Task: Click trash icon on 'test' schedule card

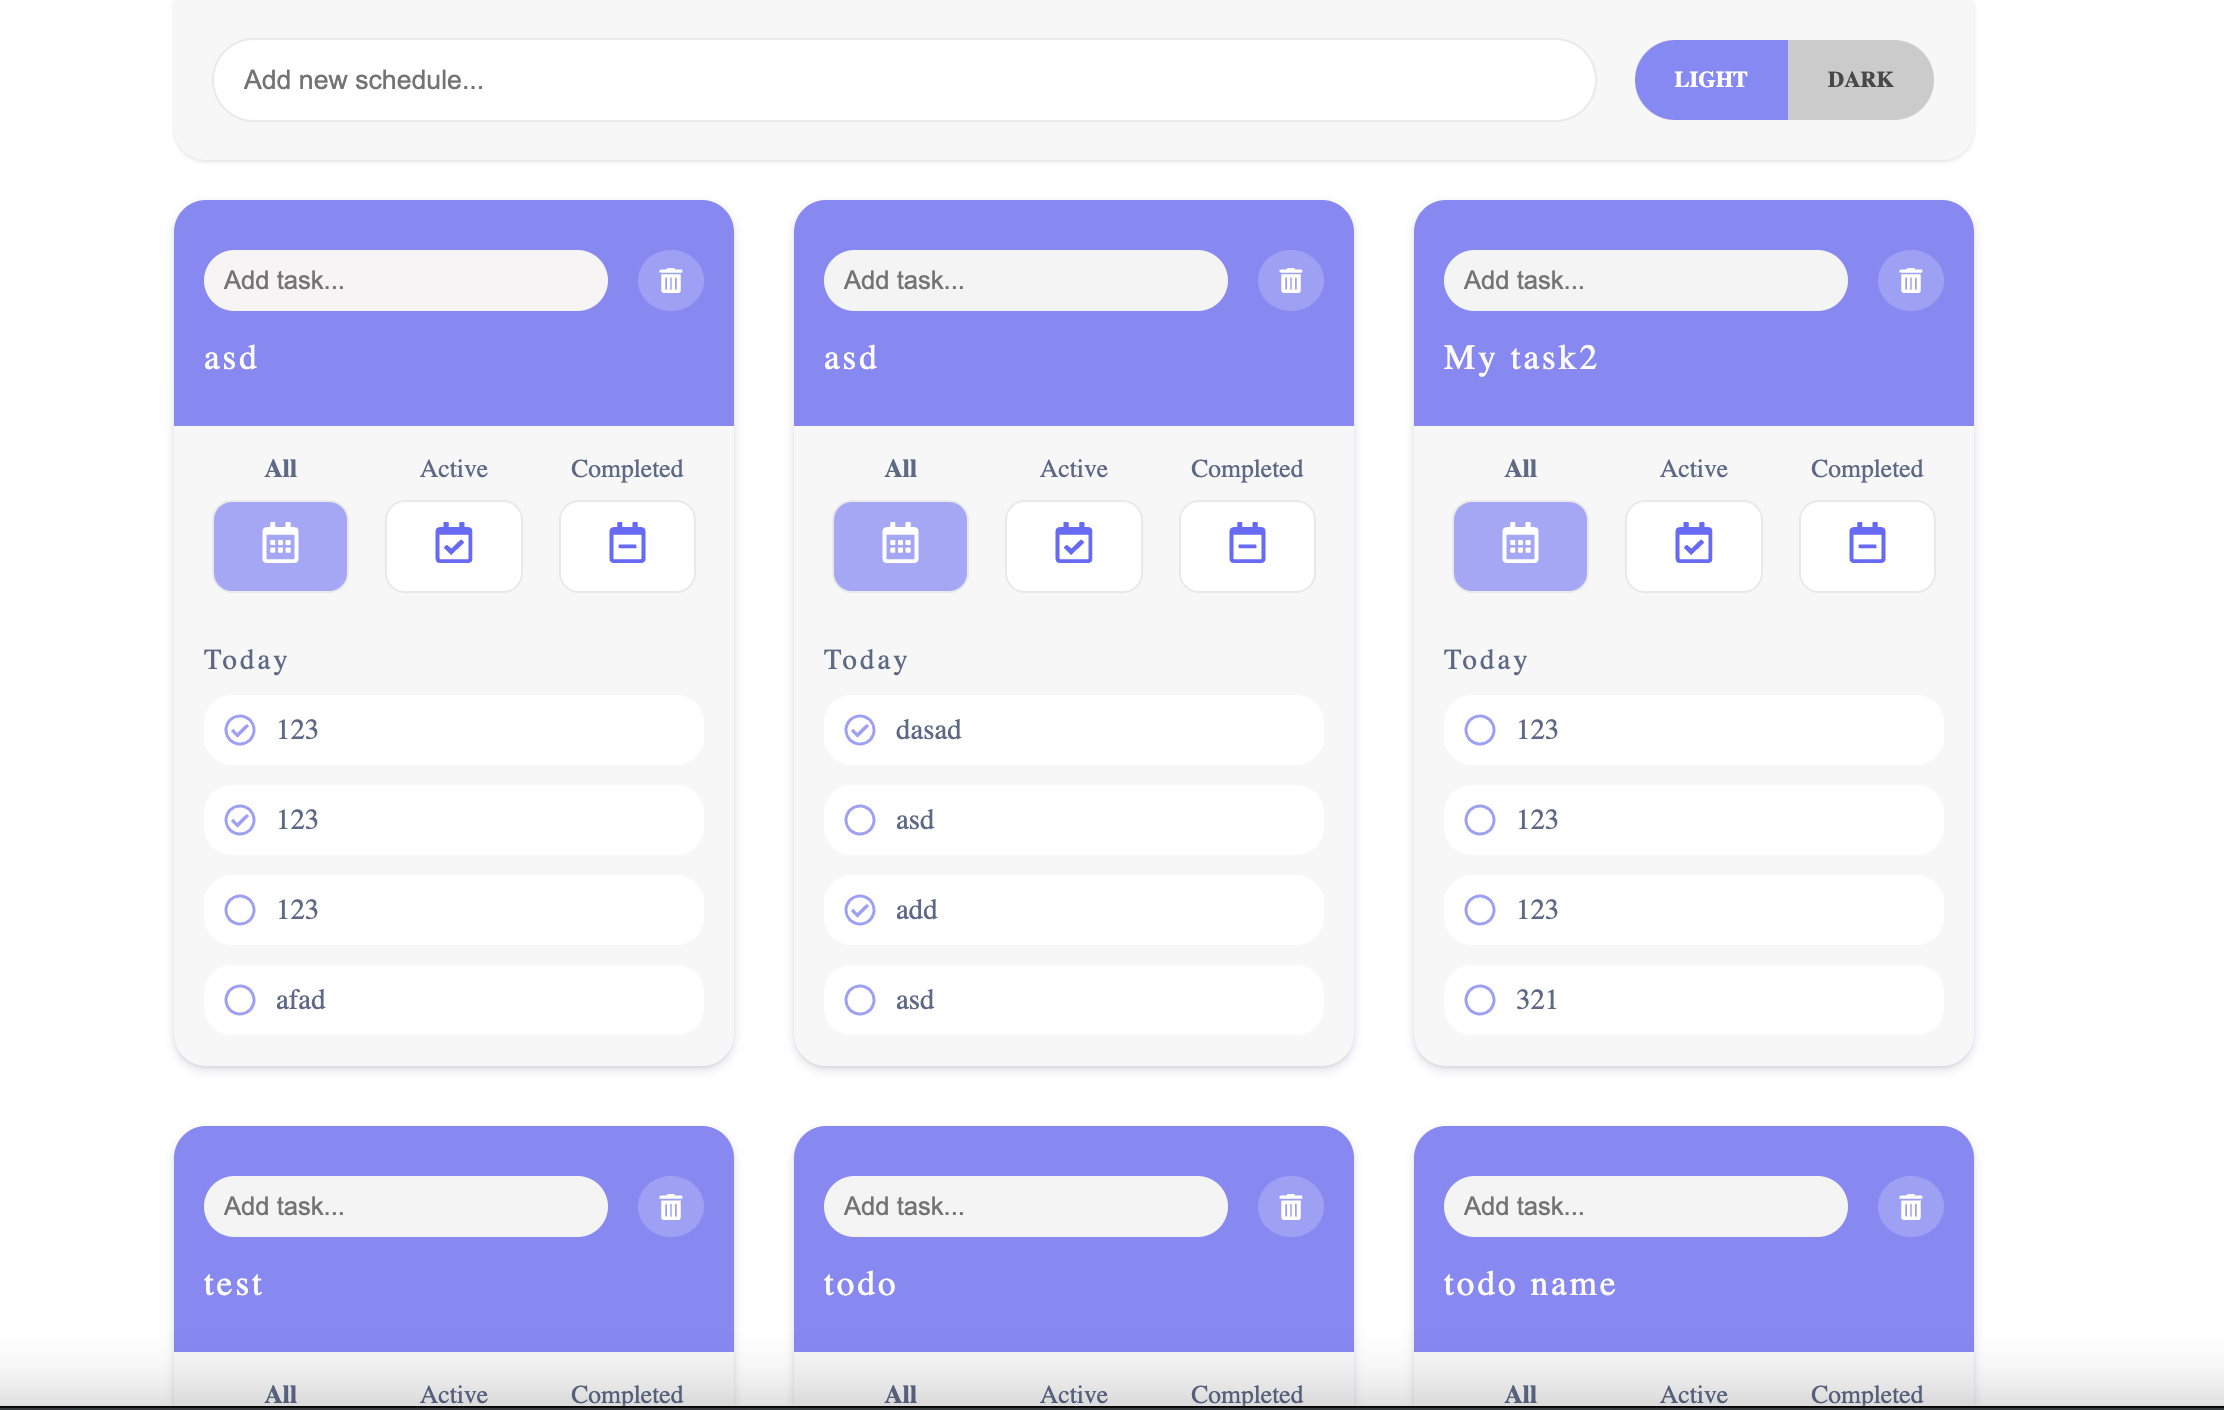Action: 670,1207
